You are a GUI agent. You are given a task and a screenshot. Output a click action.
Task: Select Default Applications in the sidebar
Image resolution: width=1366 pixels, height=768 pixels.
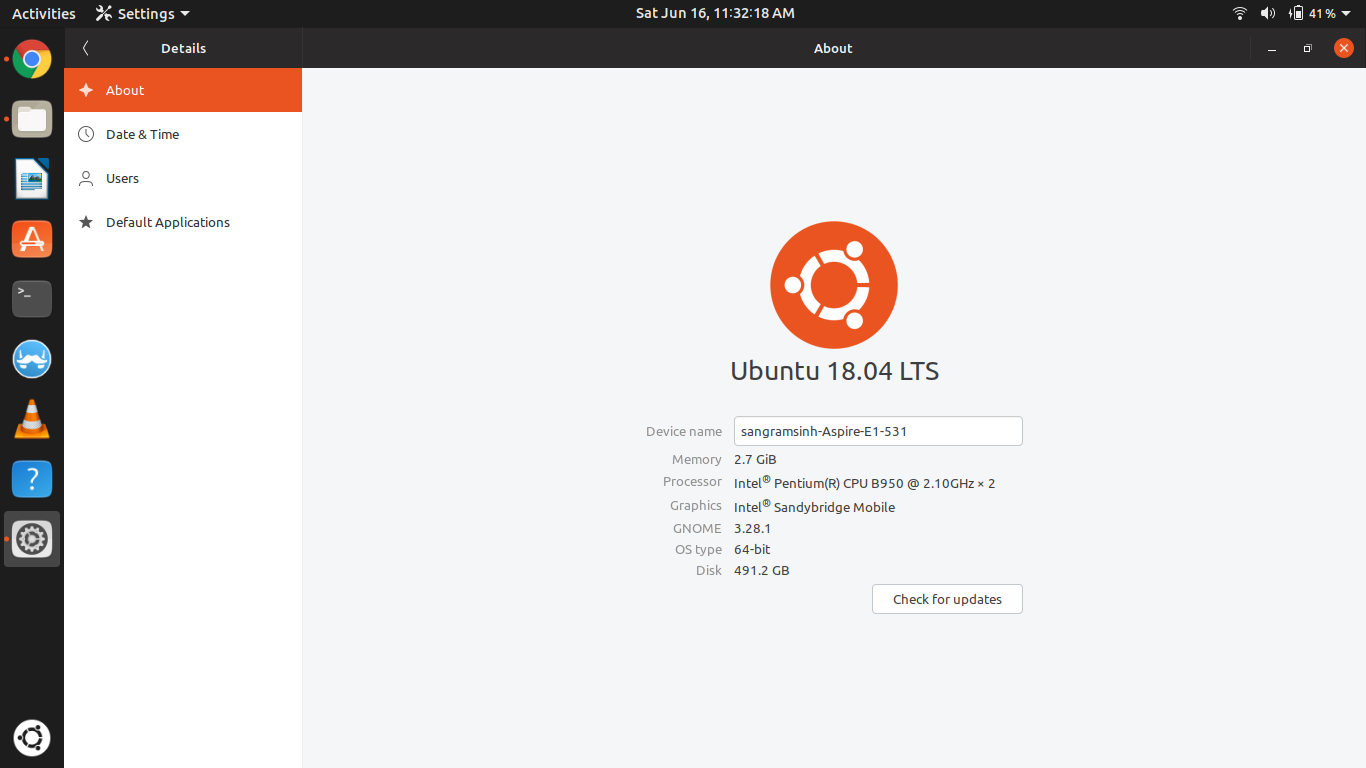click(168, 222)
